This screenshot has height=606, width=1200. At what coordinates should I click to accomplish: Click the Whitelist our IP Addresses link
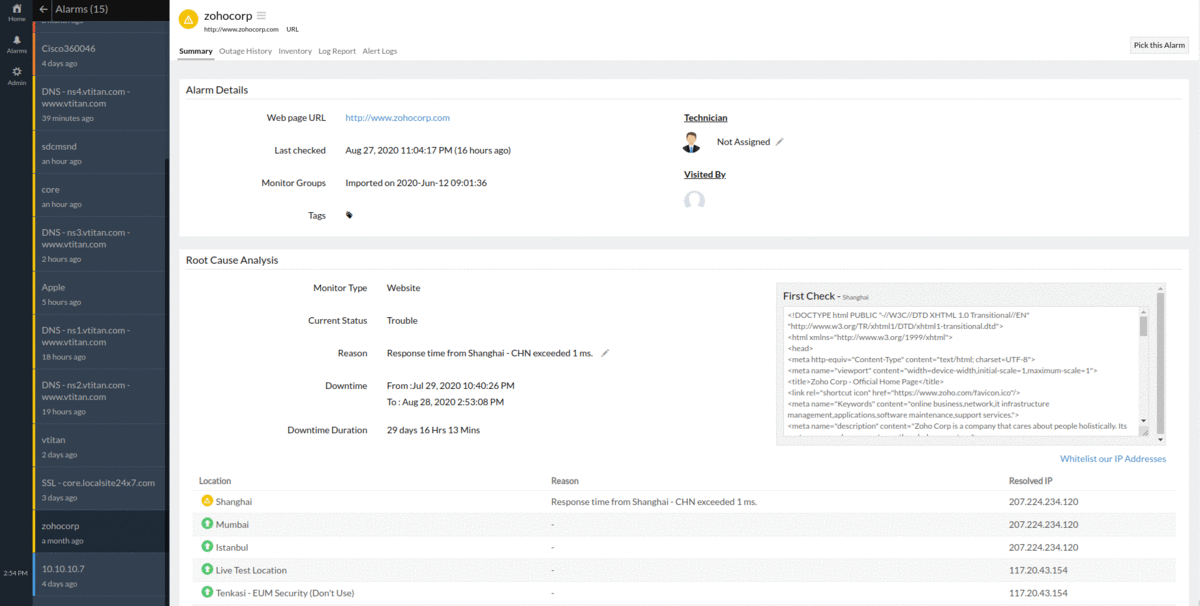(x=1112, y=459)
